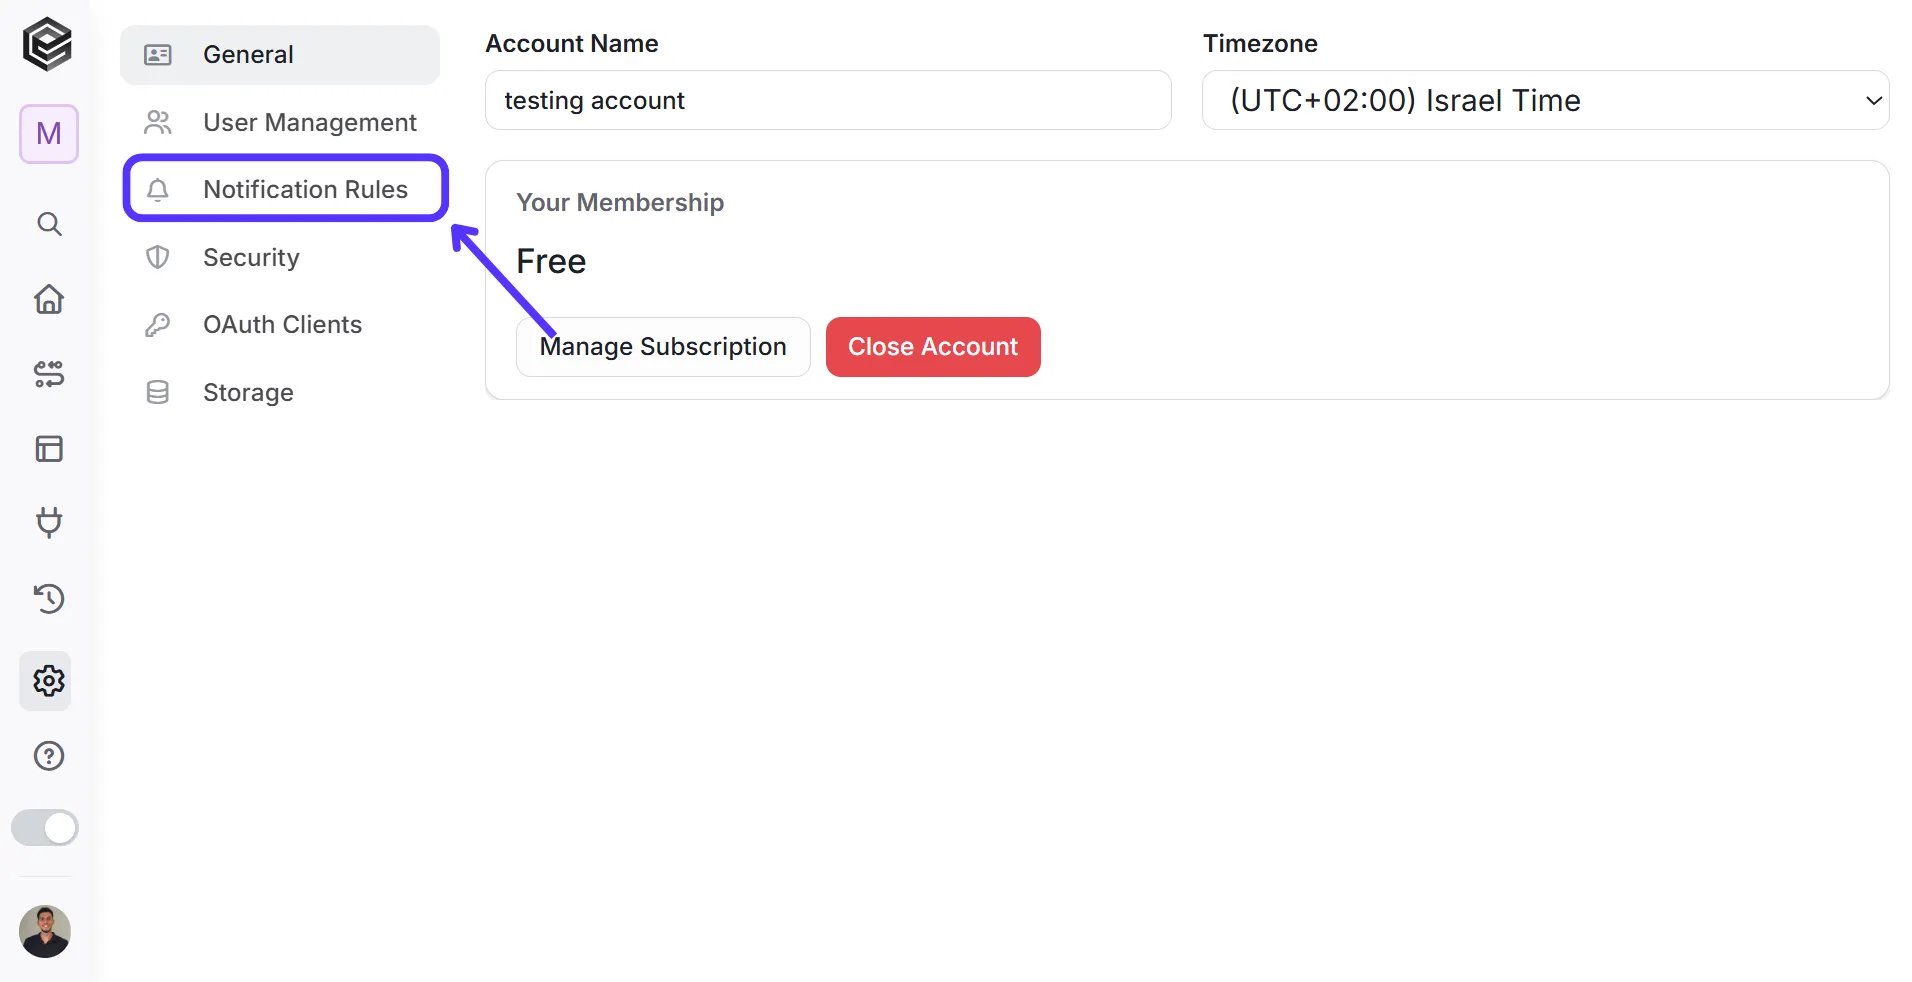Toggle the theme switch in sidebar

click(x=45, y=828)
